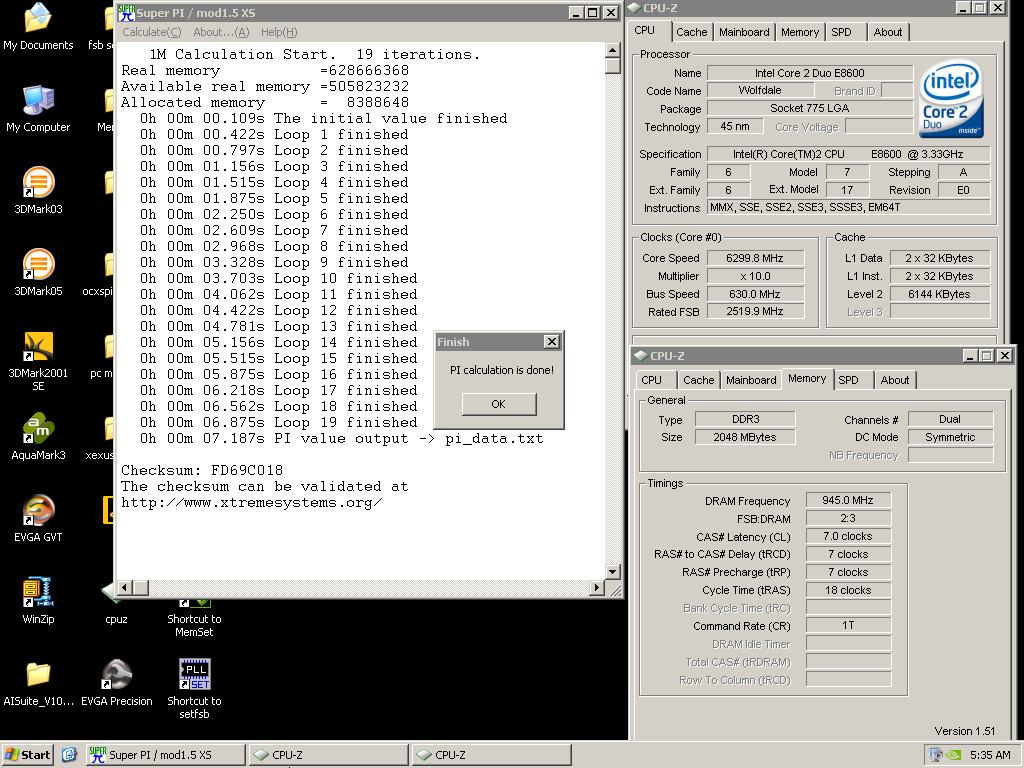The width and height of the screenshot is (1024, 768).
Task: Click the FSB:DRAM value 2:3
Action: point(848,519)
